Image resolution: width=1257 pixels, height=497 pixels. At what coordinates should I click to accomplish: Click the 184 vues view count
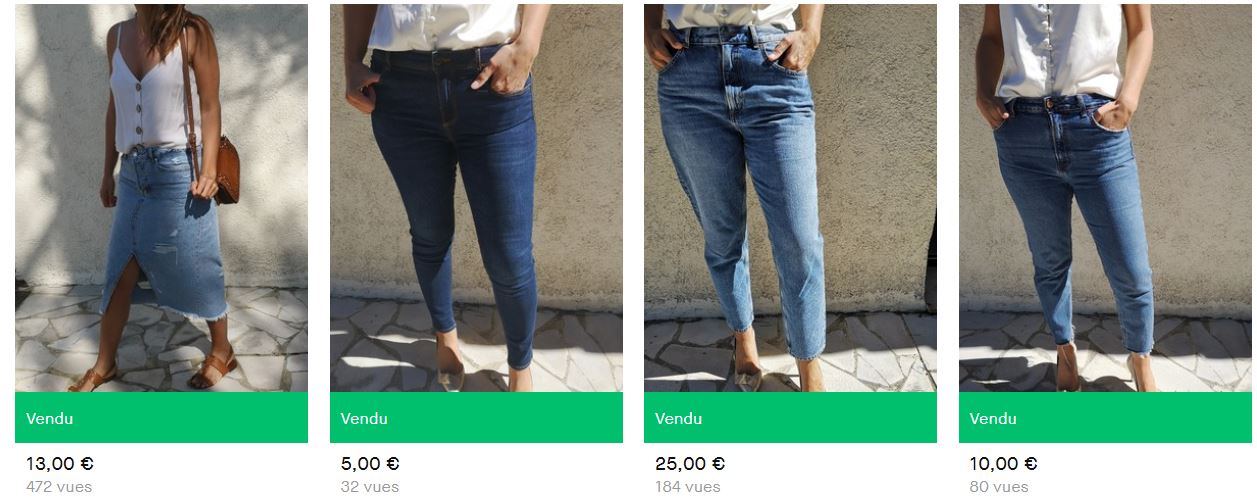[x=687, y=487]
